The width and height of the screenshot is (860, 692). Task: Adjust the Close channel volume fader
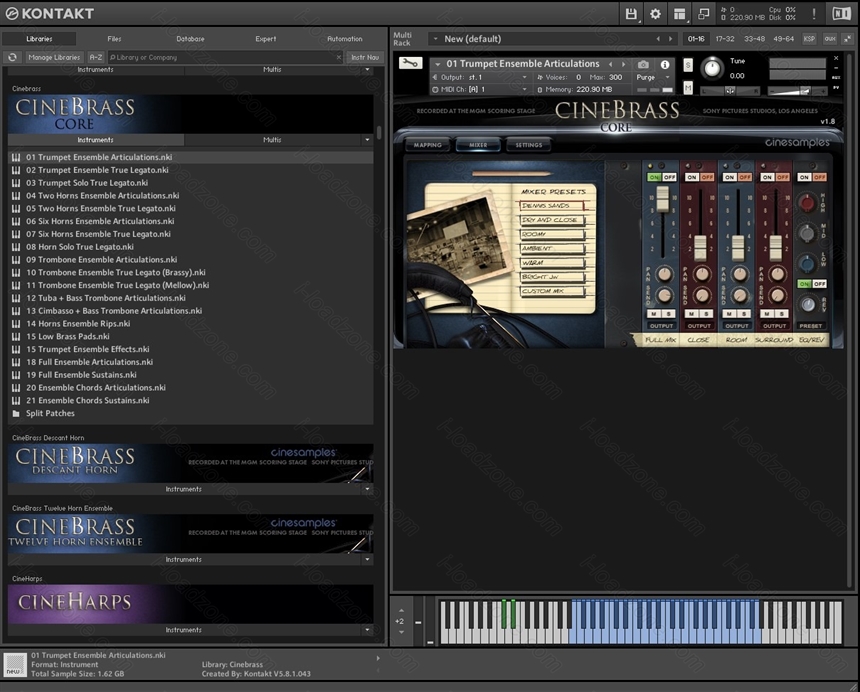(700, 248)
